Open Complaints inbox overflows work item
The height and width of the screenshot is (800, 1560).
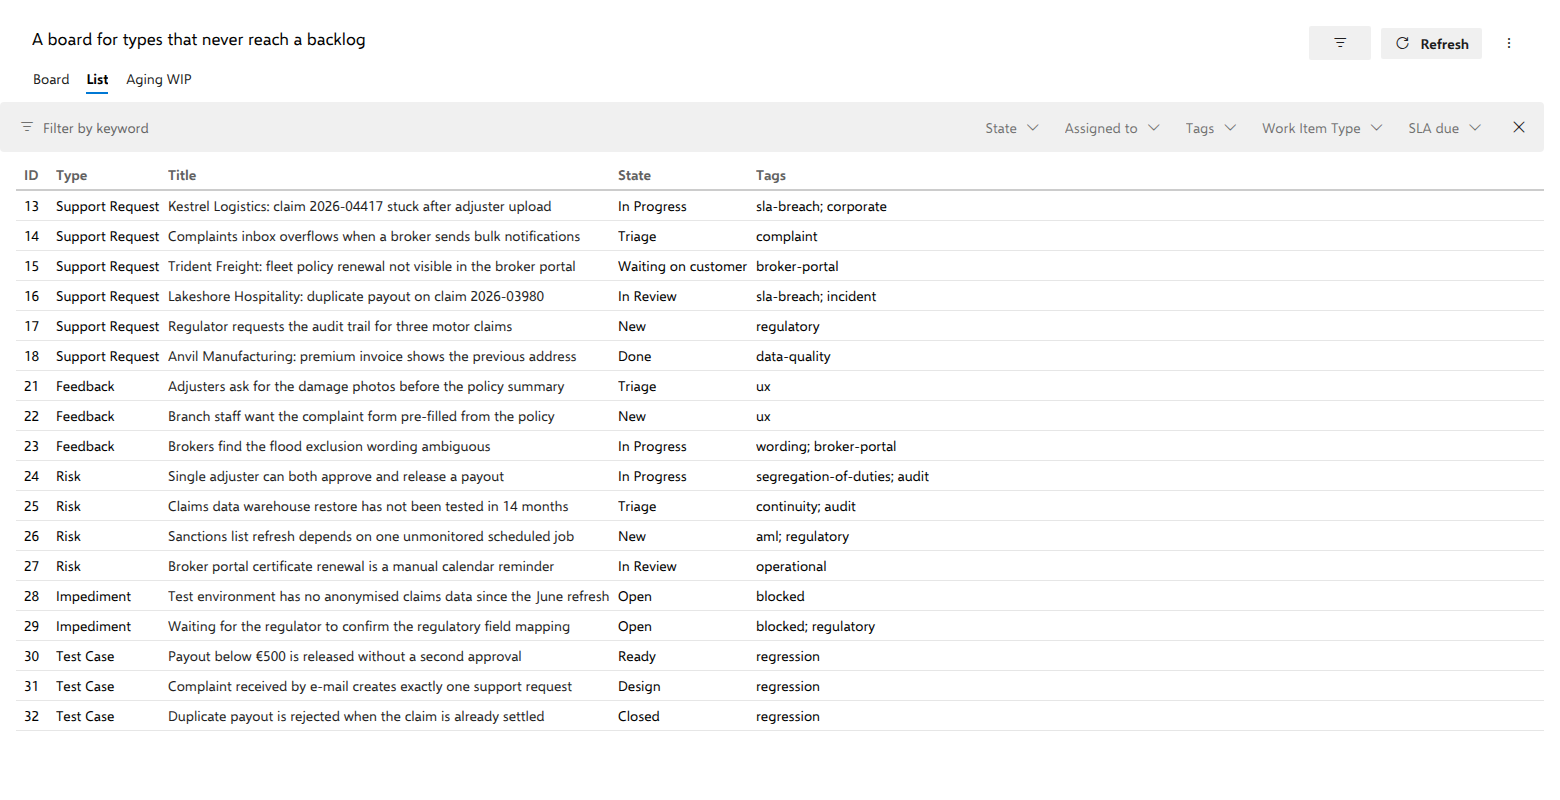coord(374,236)
